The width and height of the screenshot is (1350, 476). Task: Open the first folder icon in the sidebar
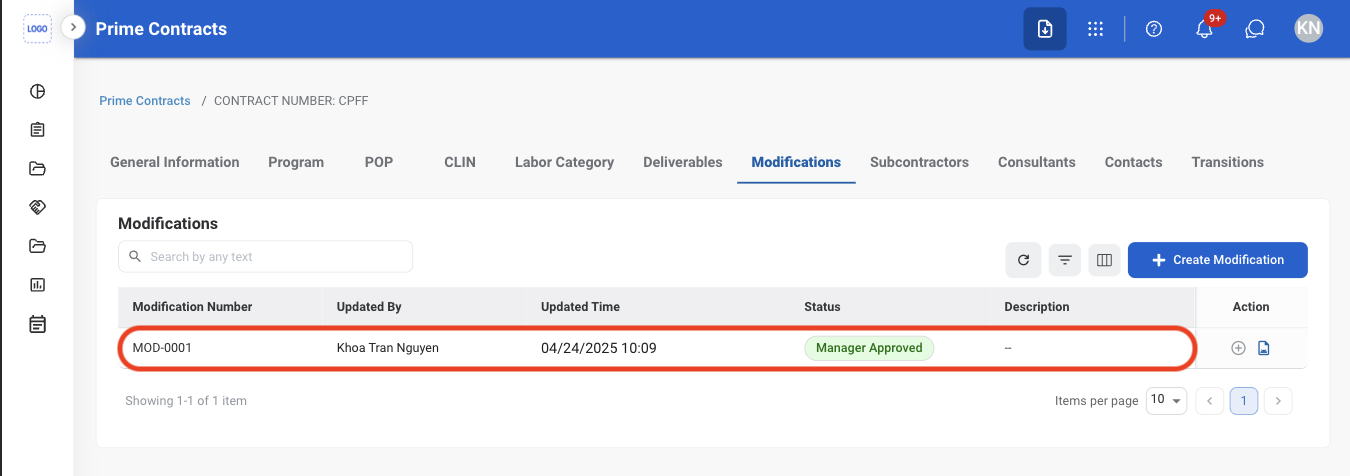pos(38,168)
